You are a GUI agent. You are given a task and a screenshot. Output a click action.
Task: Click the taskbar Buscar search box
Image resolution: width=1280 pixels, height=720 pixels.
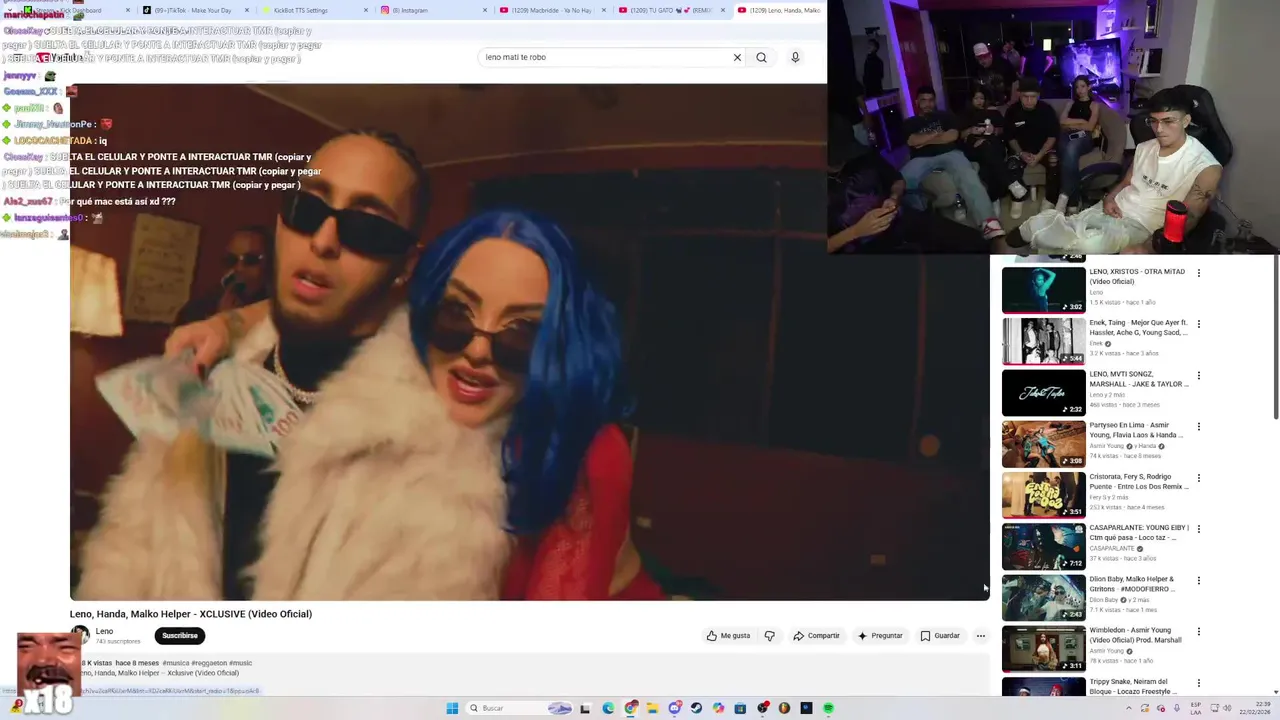pyautogui.click(x=520, y=708)
